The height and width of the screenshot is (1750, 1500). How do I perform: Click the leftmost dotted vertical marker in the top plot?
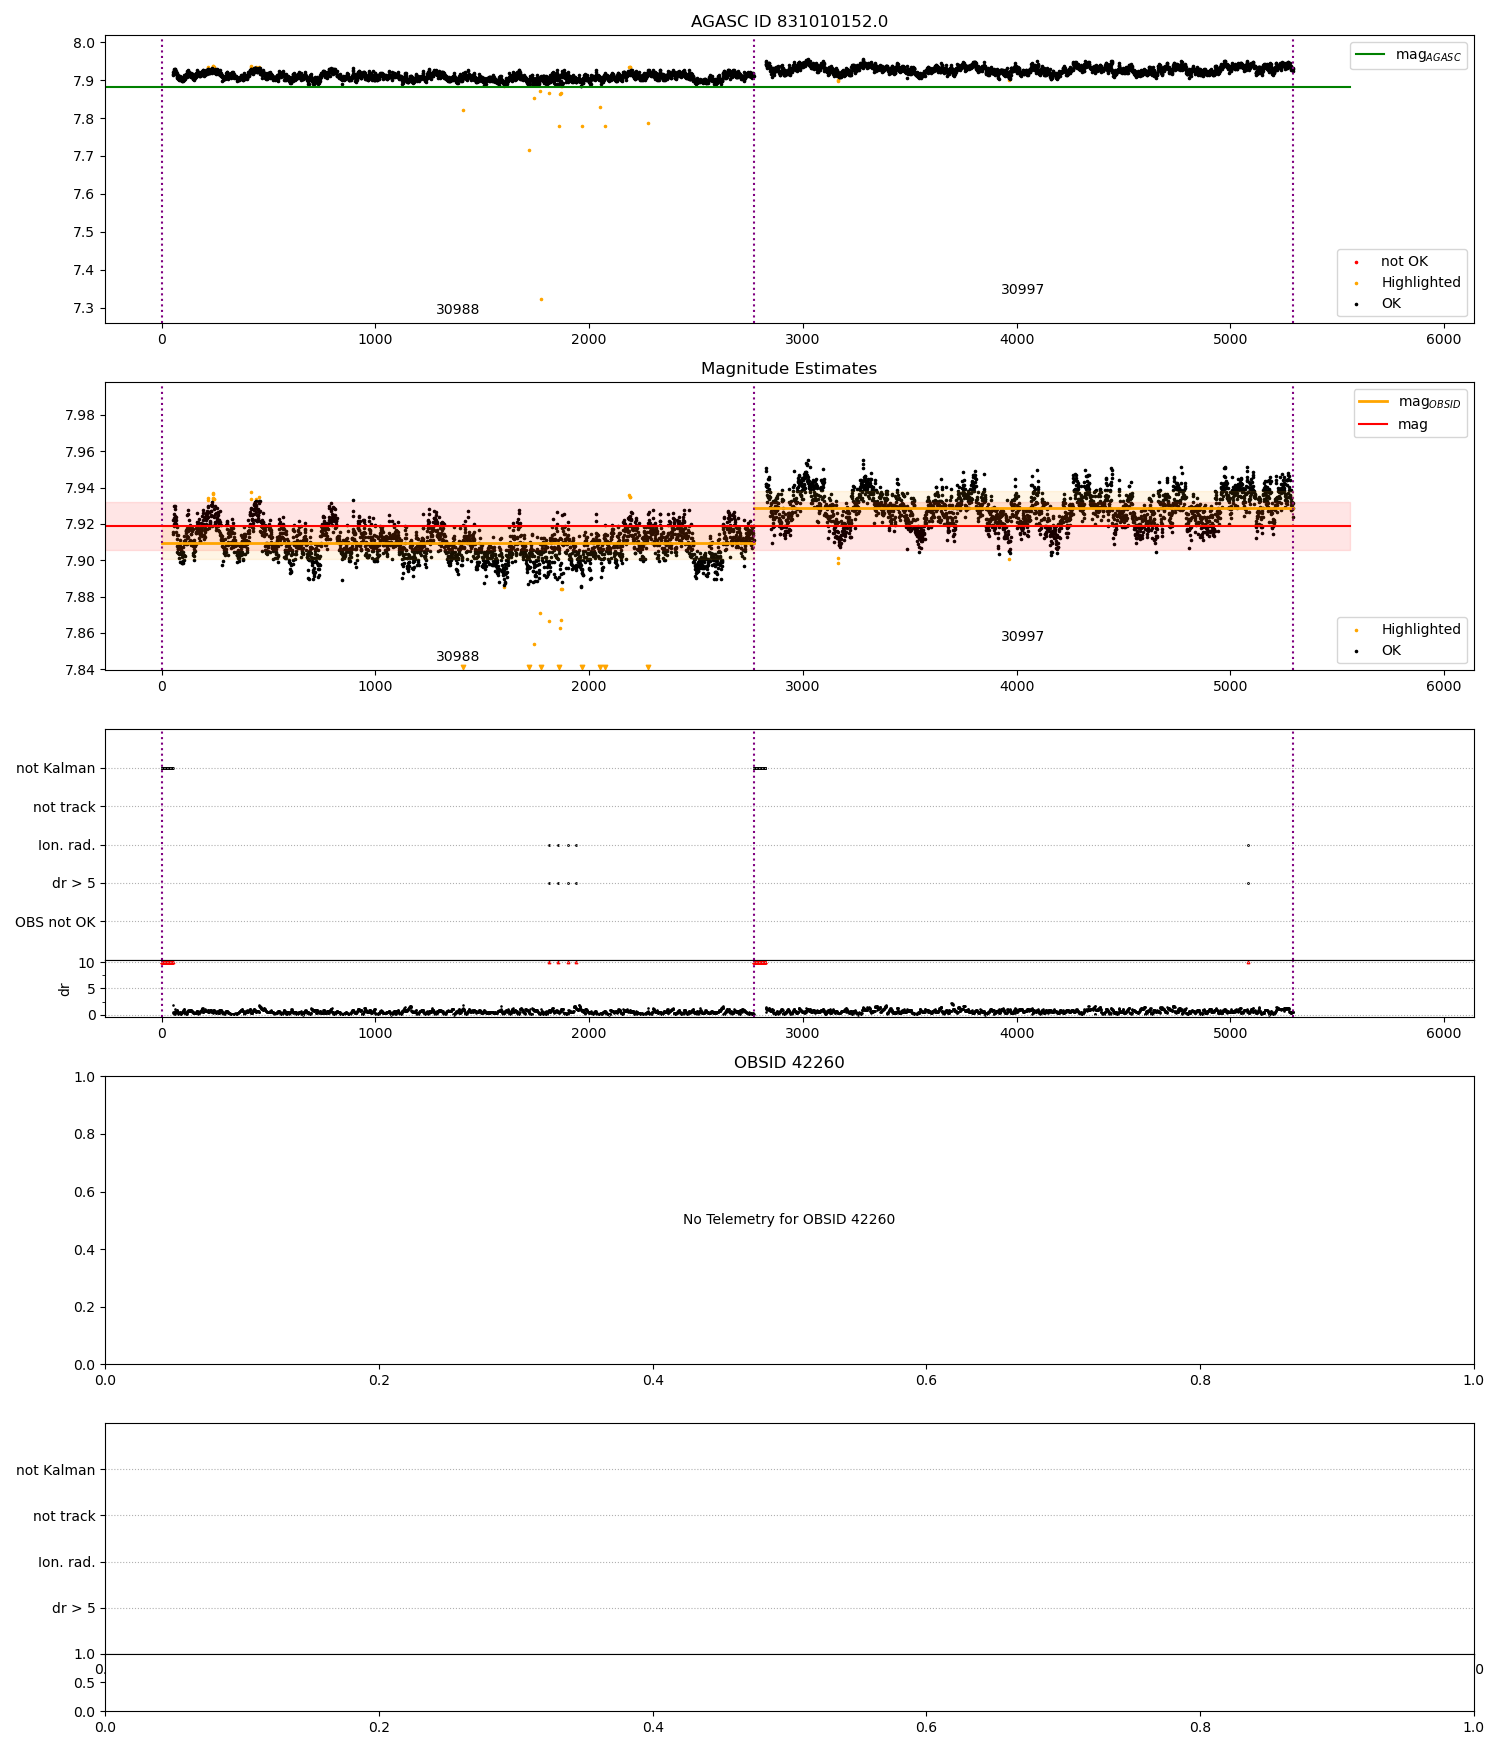coord(162,180)
